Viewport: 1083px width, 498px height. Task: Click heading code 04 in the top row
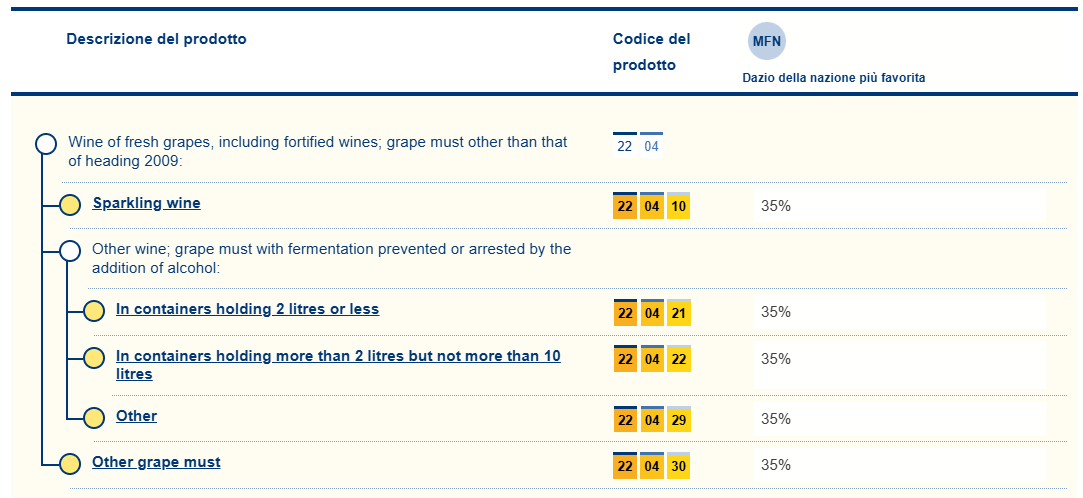[x=651, y=147]
